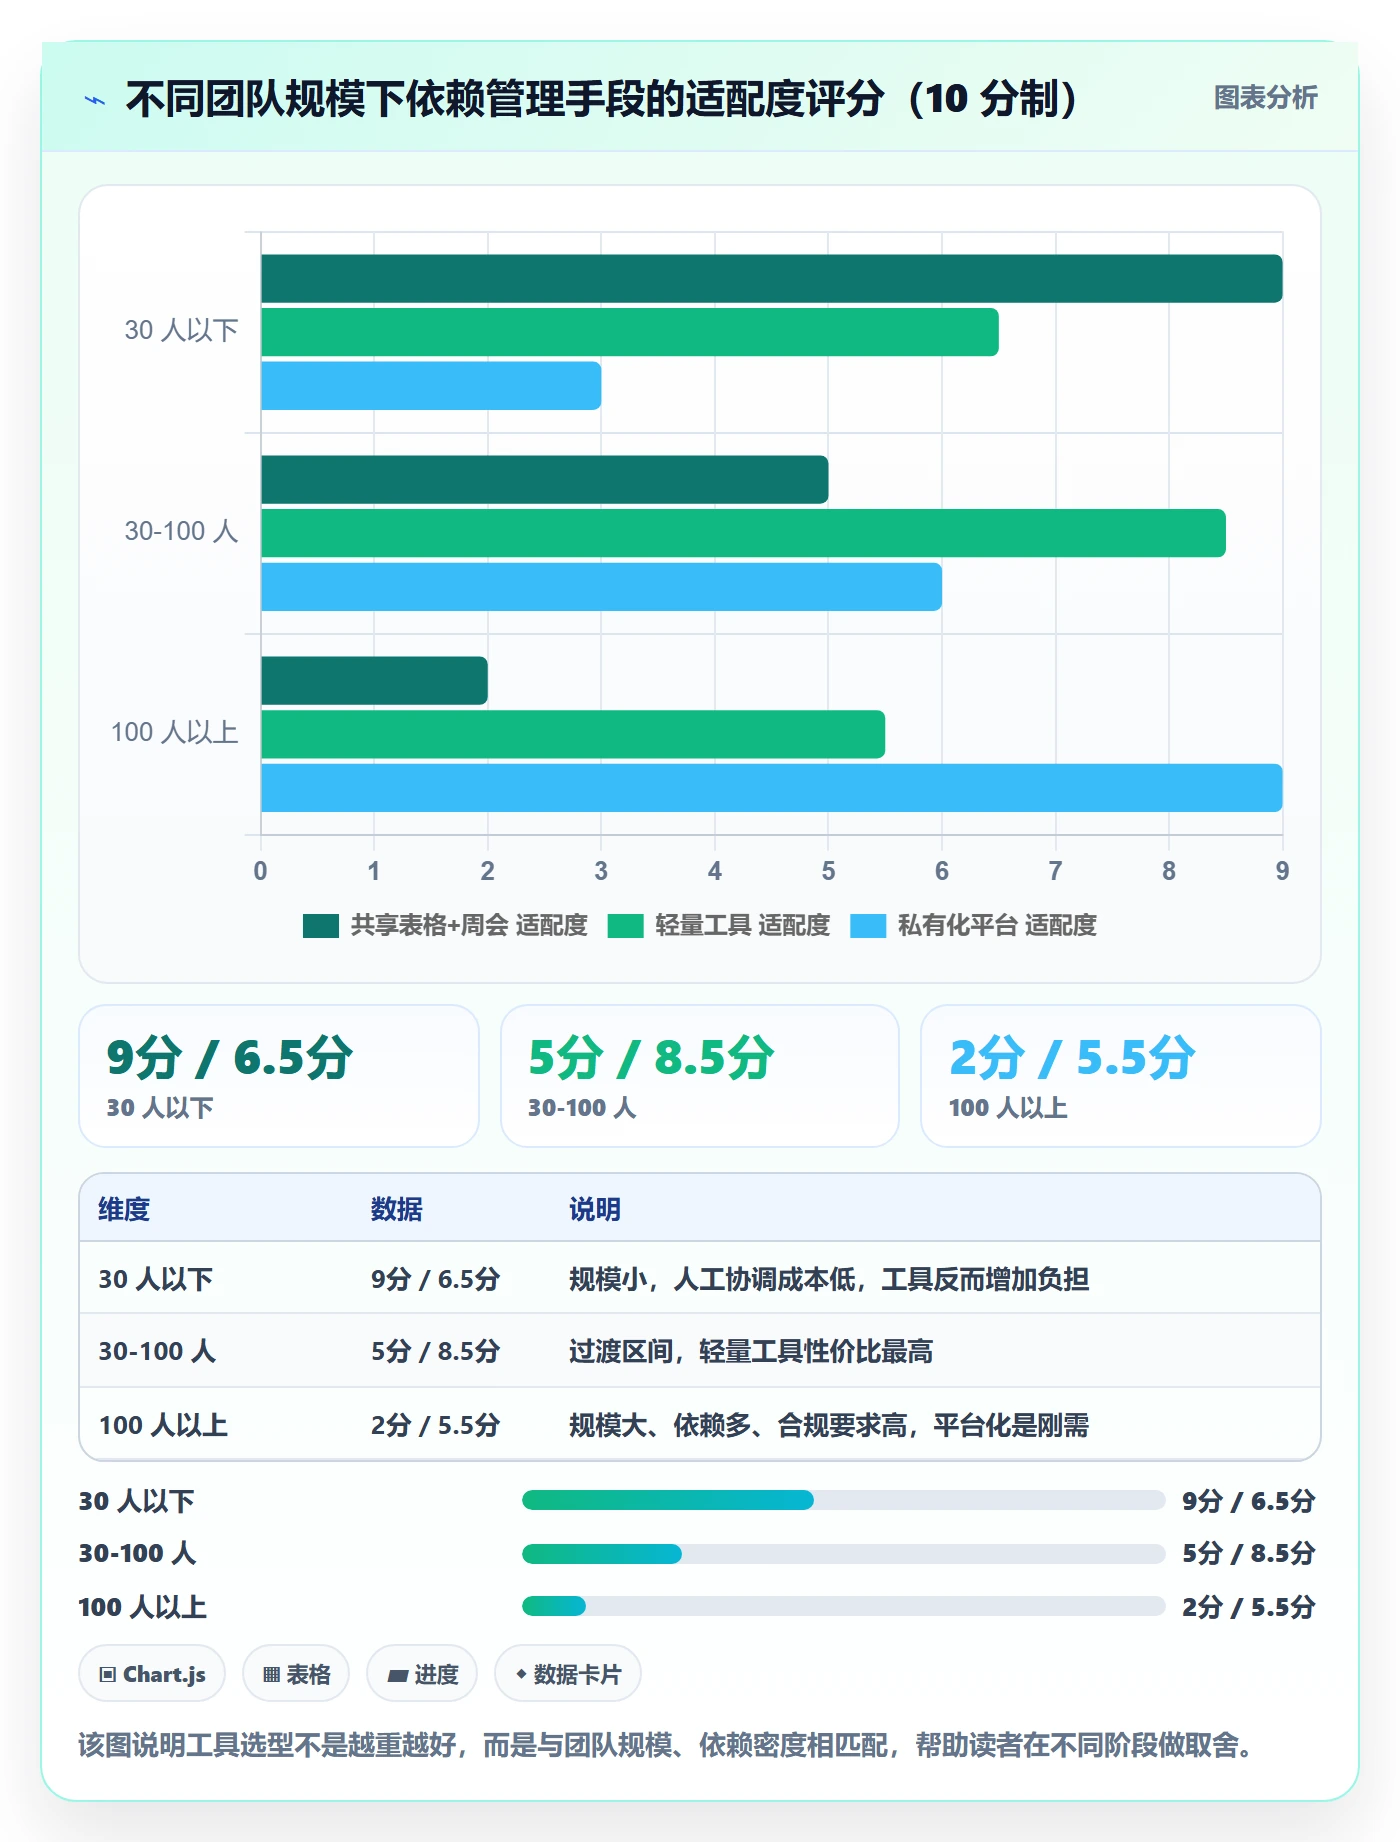1400x1842 pixels.
Task: Click the Chart.js tag chip
Action: click(152, 1674)
